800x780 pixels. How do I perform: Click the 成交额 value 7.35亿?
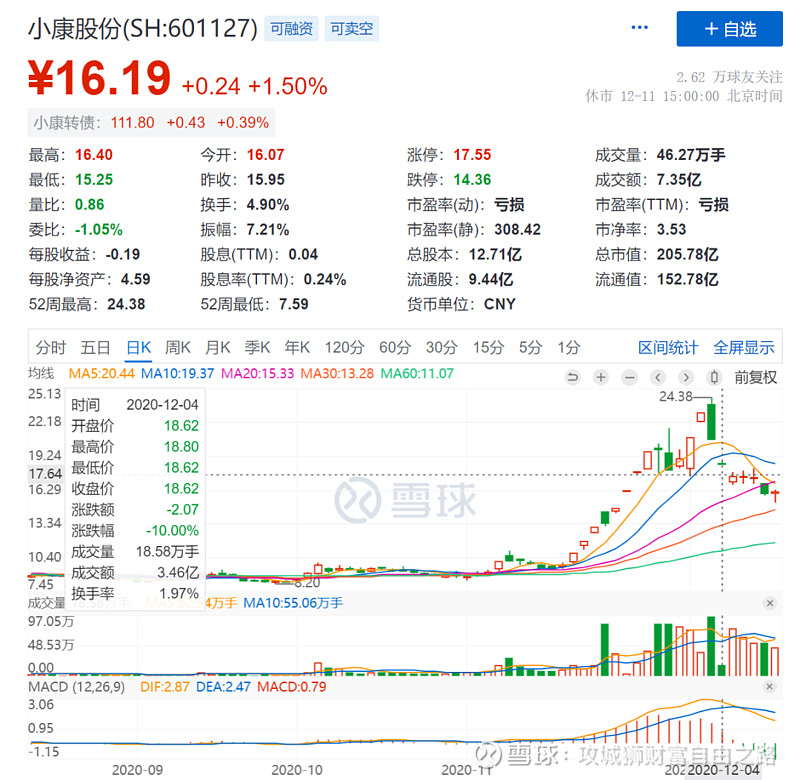tap(679, 180)
